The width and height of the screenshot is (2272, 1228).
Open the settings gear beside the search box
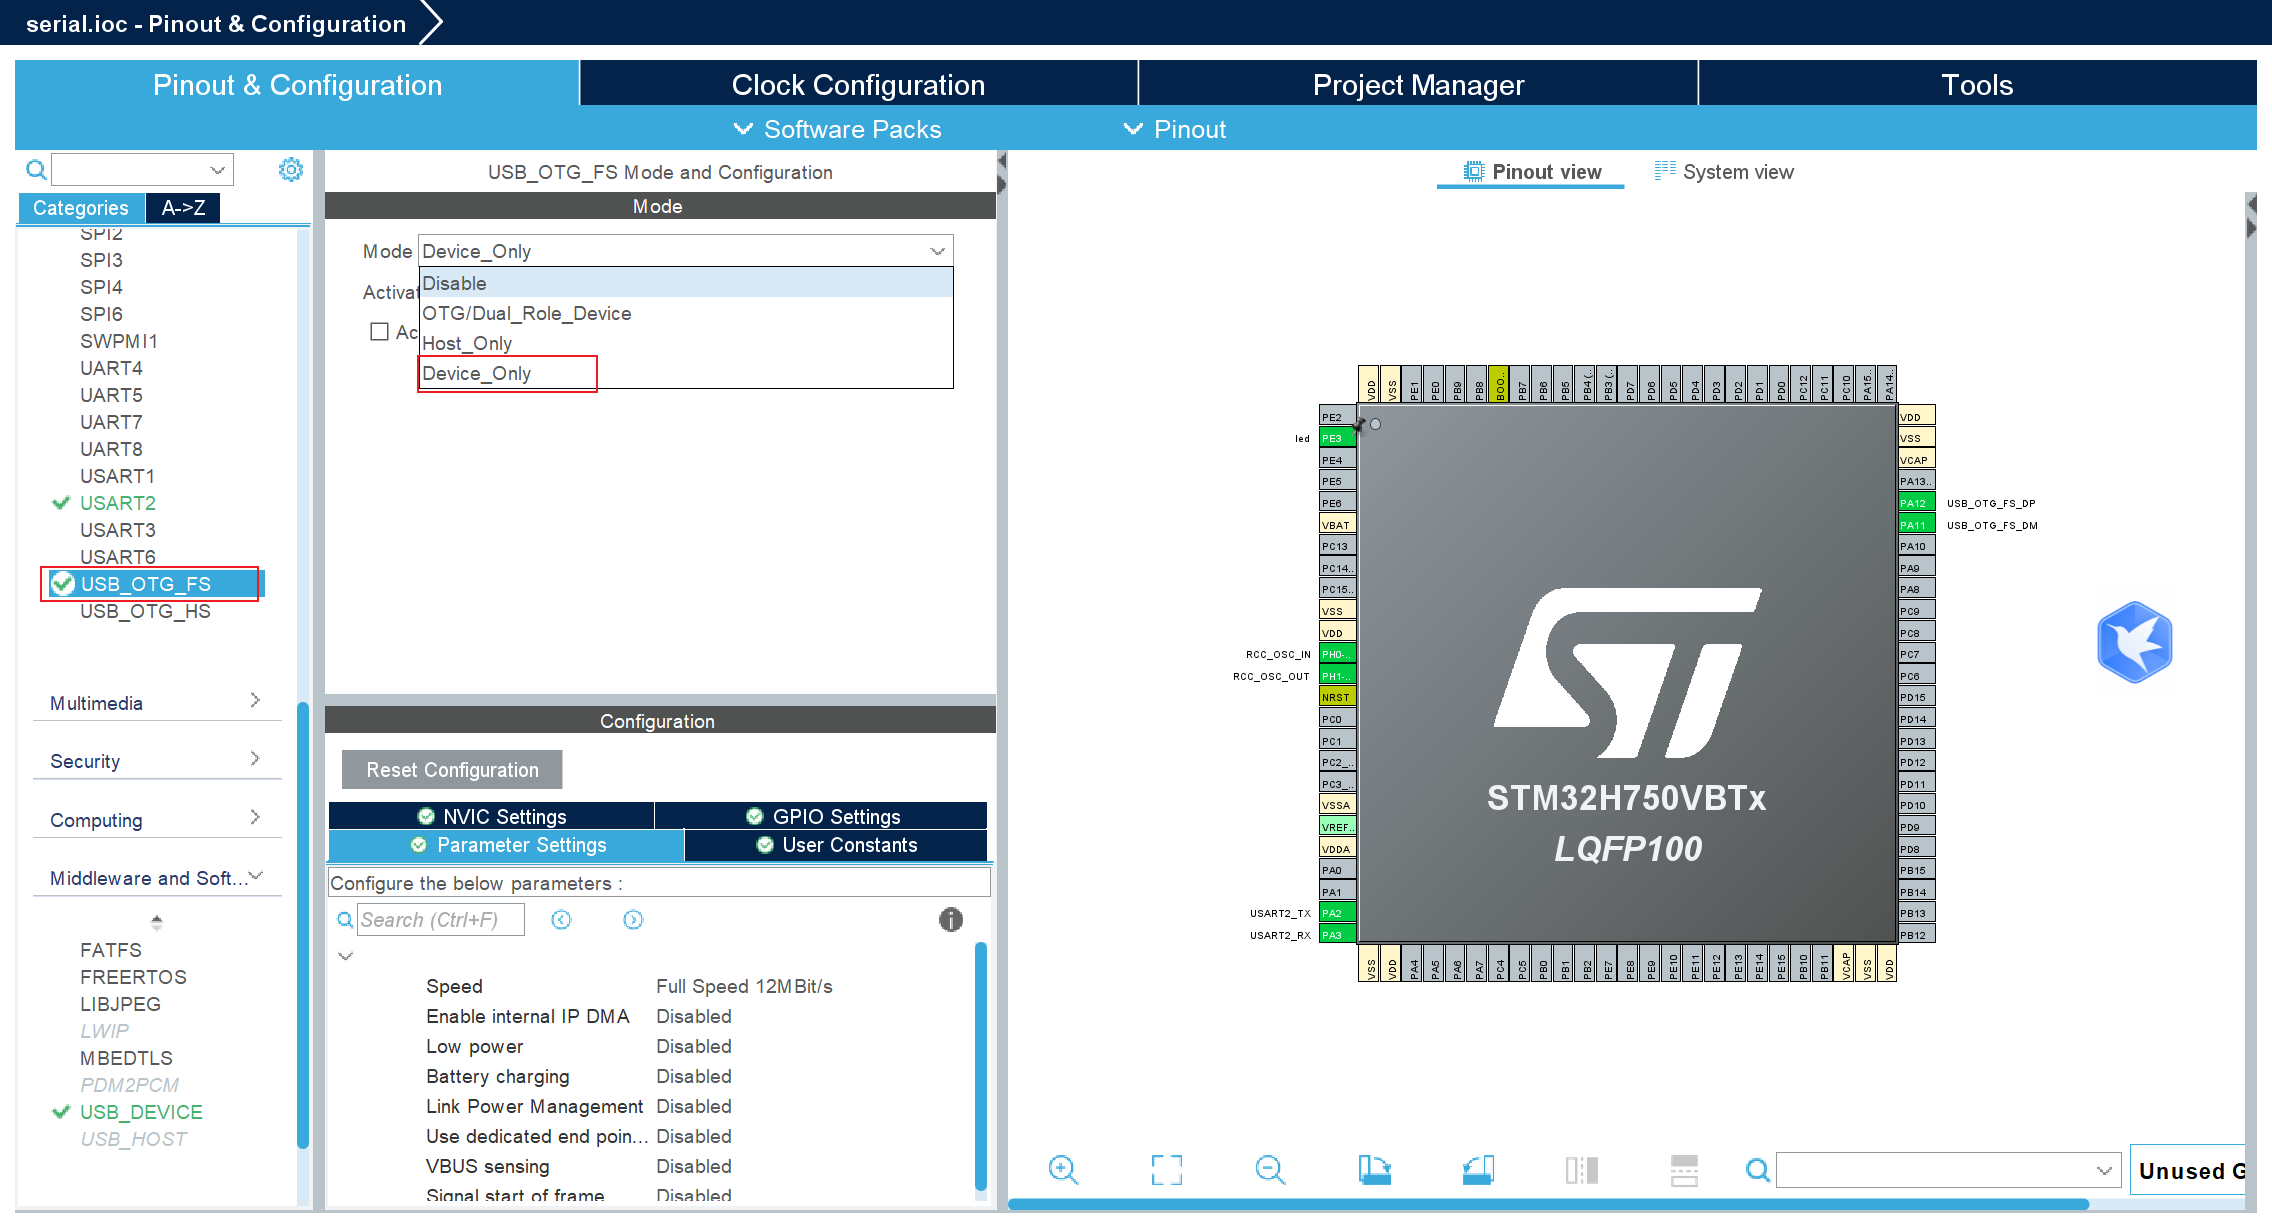click(x=290, y=169)
